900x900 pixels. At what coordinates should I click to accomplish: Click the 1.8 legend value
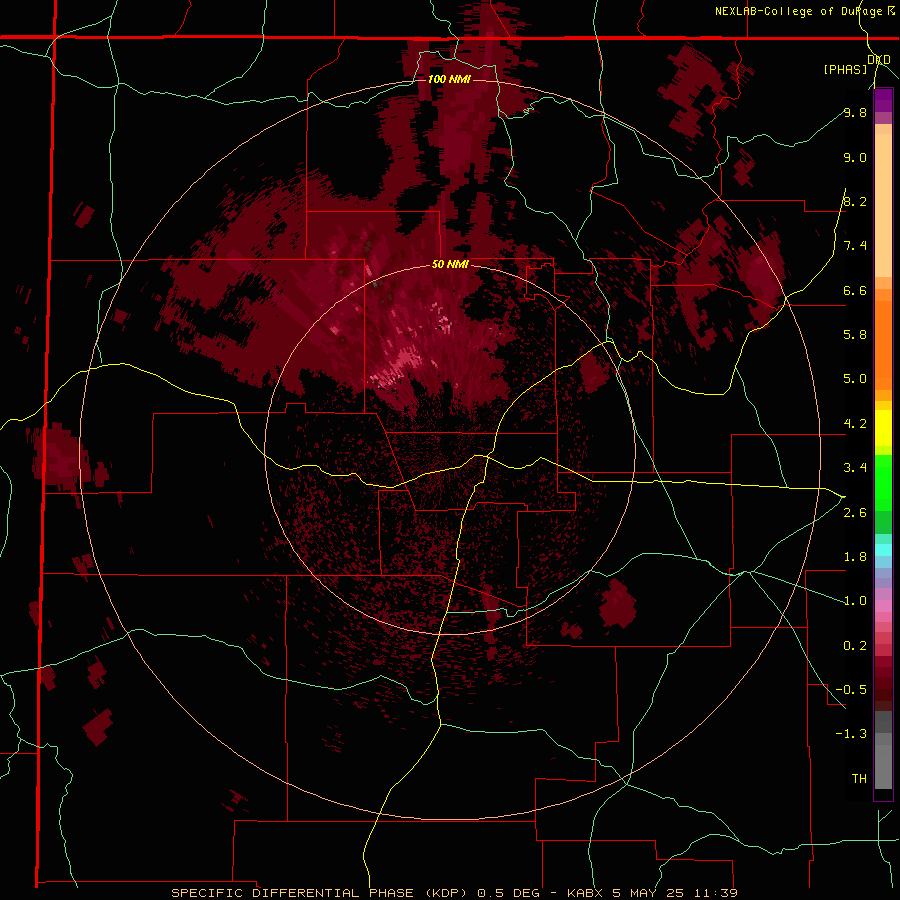[855, 557]
